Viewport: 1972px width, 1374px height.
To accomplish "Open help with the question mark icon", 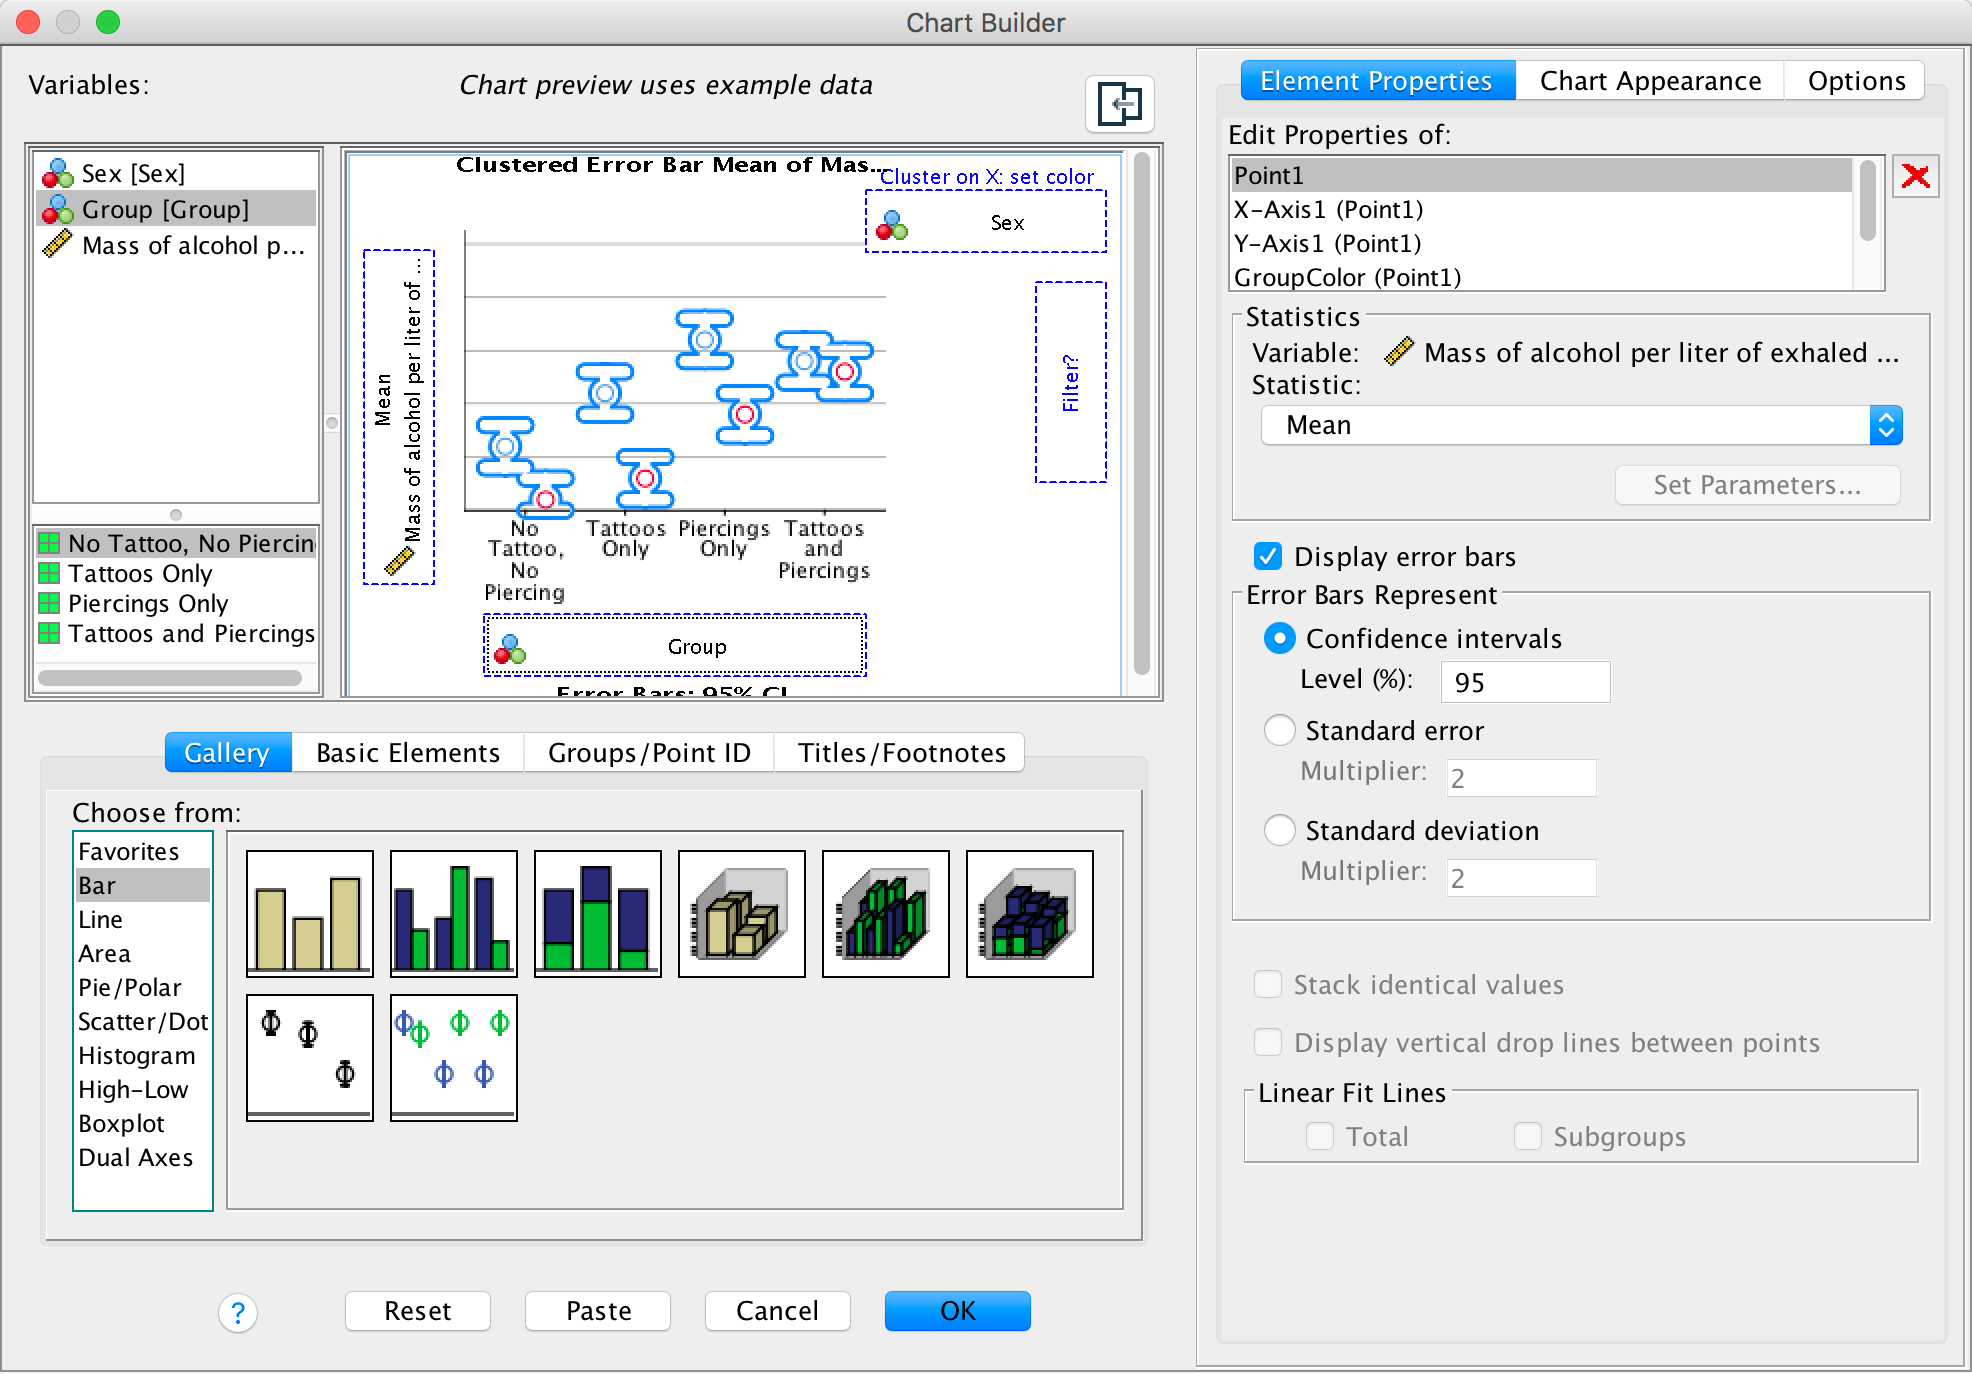I will click(x=238, y=1312).
